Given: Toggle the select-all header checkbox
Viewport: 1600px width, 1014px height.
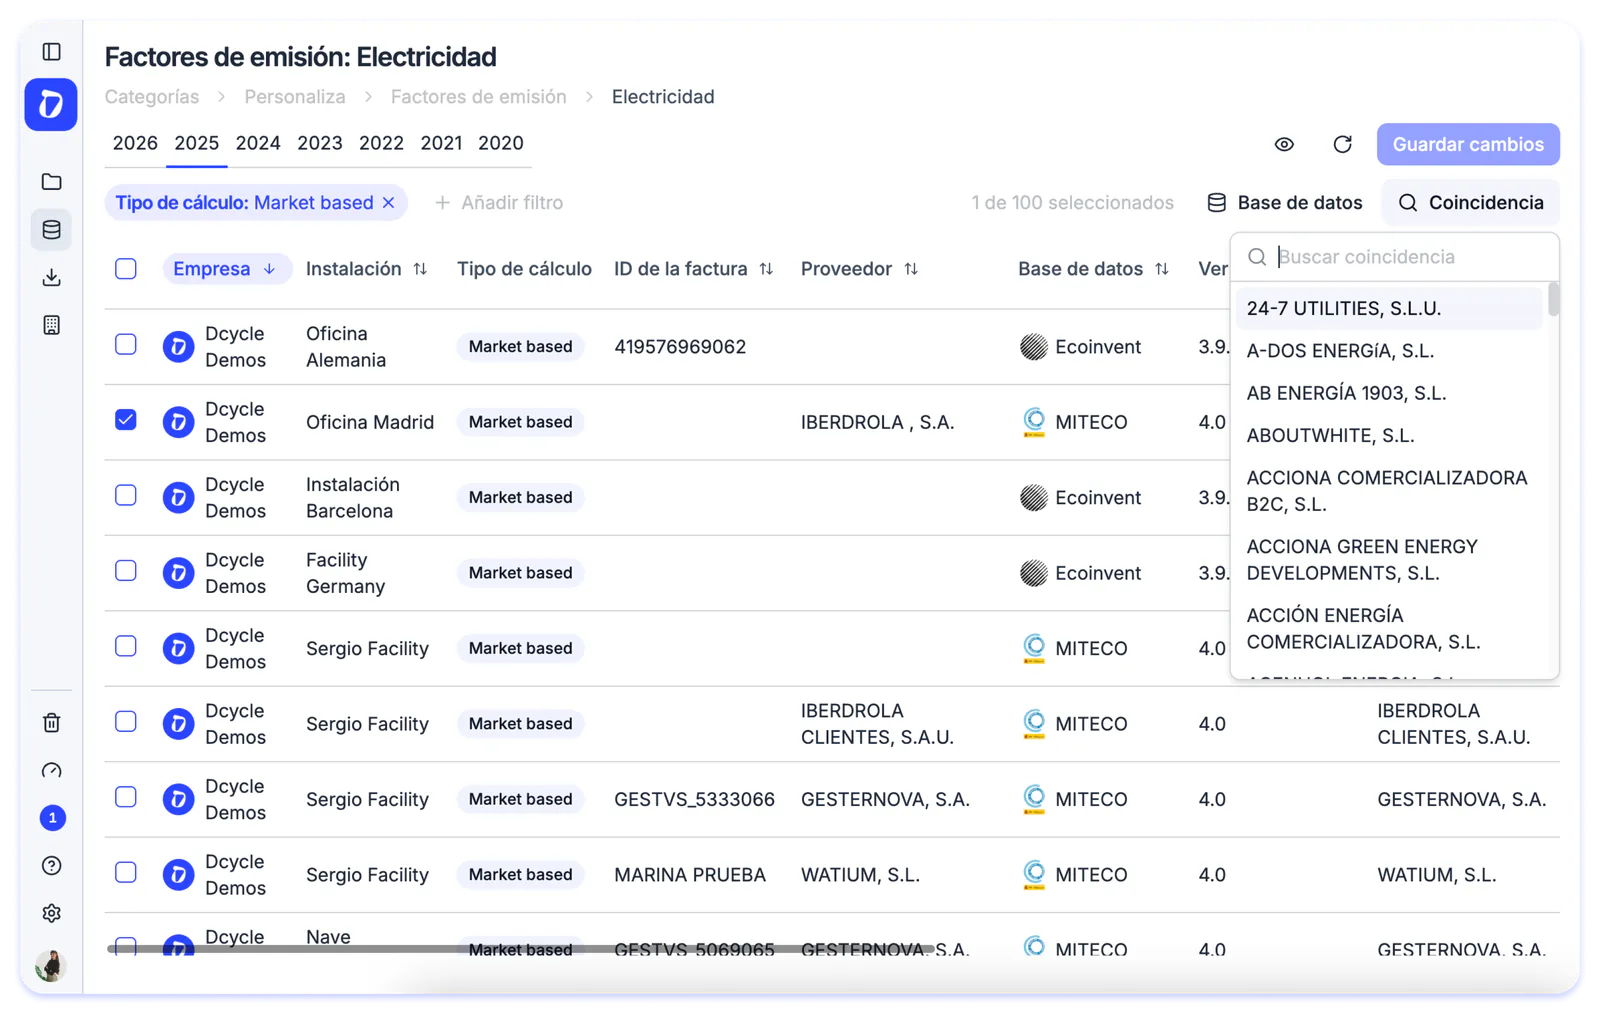Looking at the screenshot, I should point(126,269).
